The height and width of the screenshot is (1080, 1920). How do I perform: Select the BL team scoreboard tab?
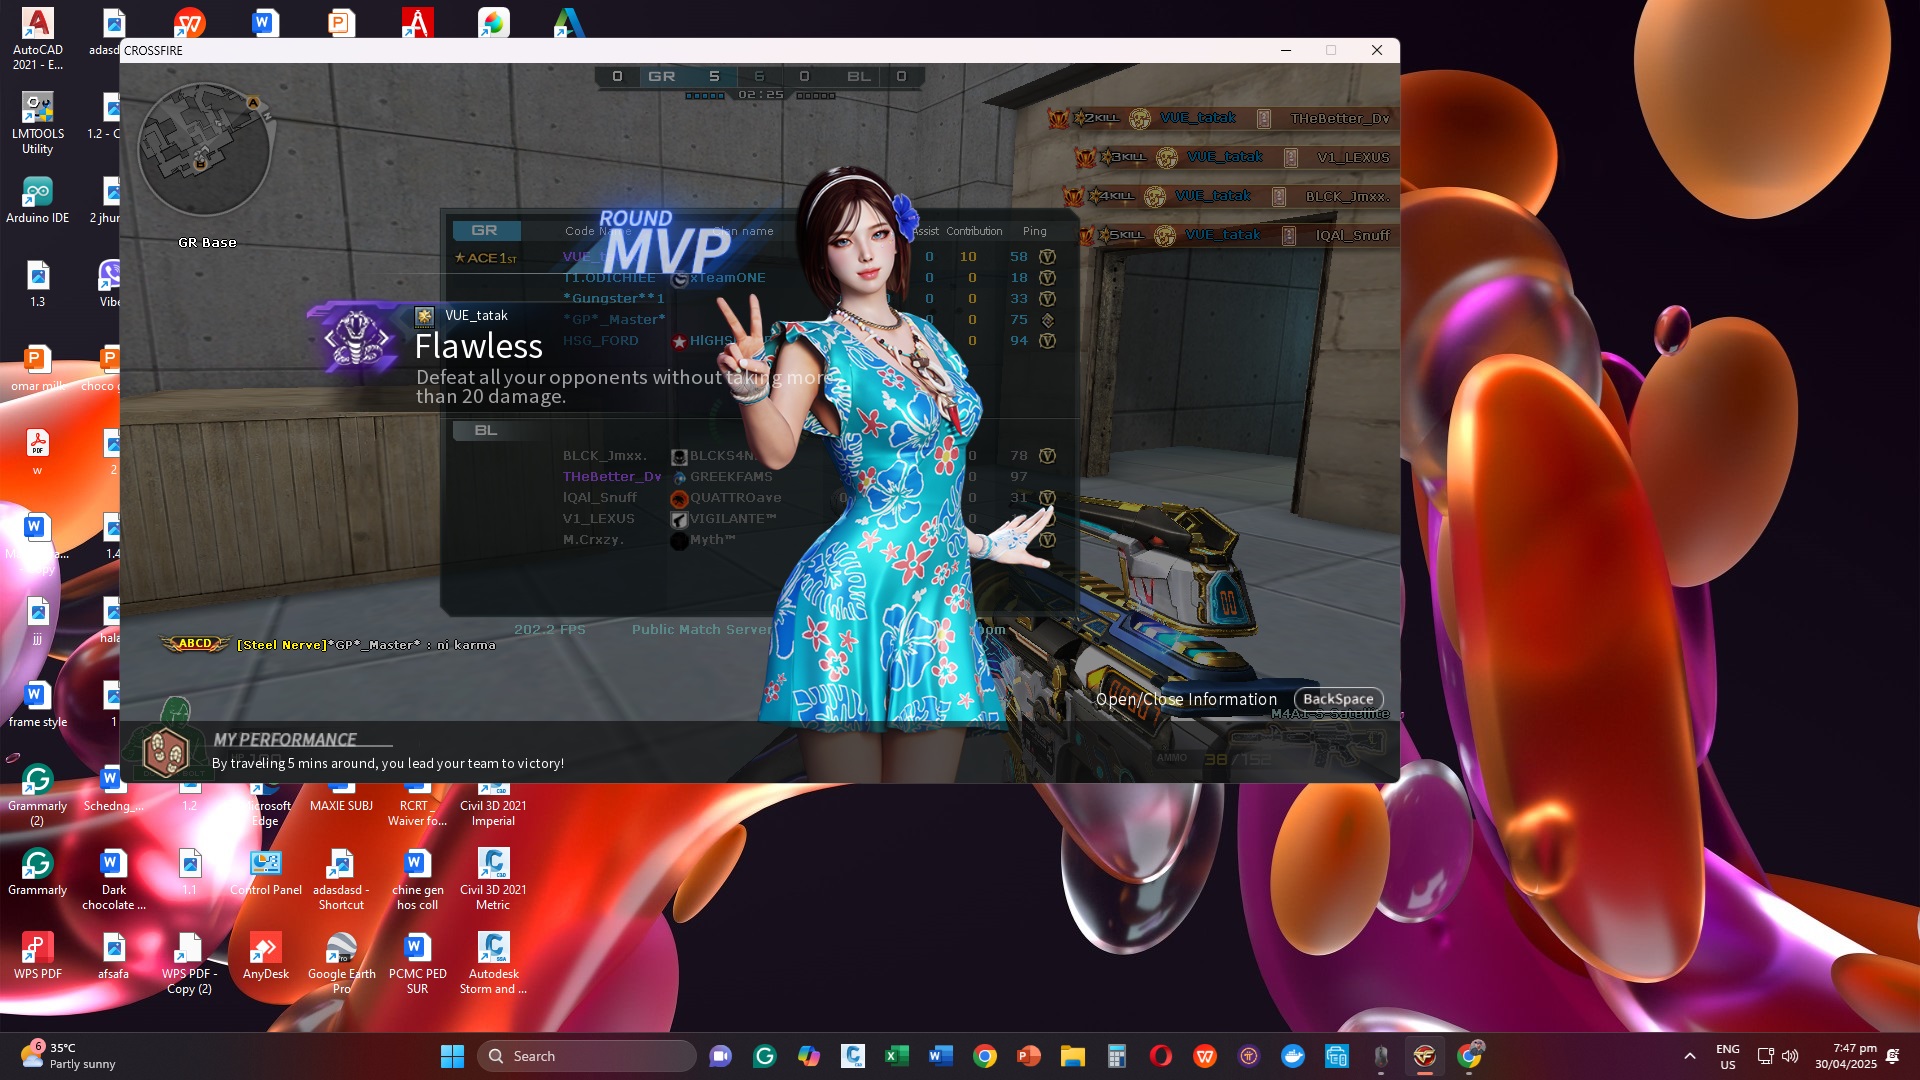click(x=486, y=431)
